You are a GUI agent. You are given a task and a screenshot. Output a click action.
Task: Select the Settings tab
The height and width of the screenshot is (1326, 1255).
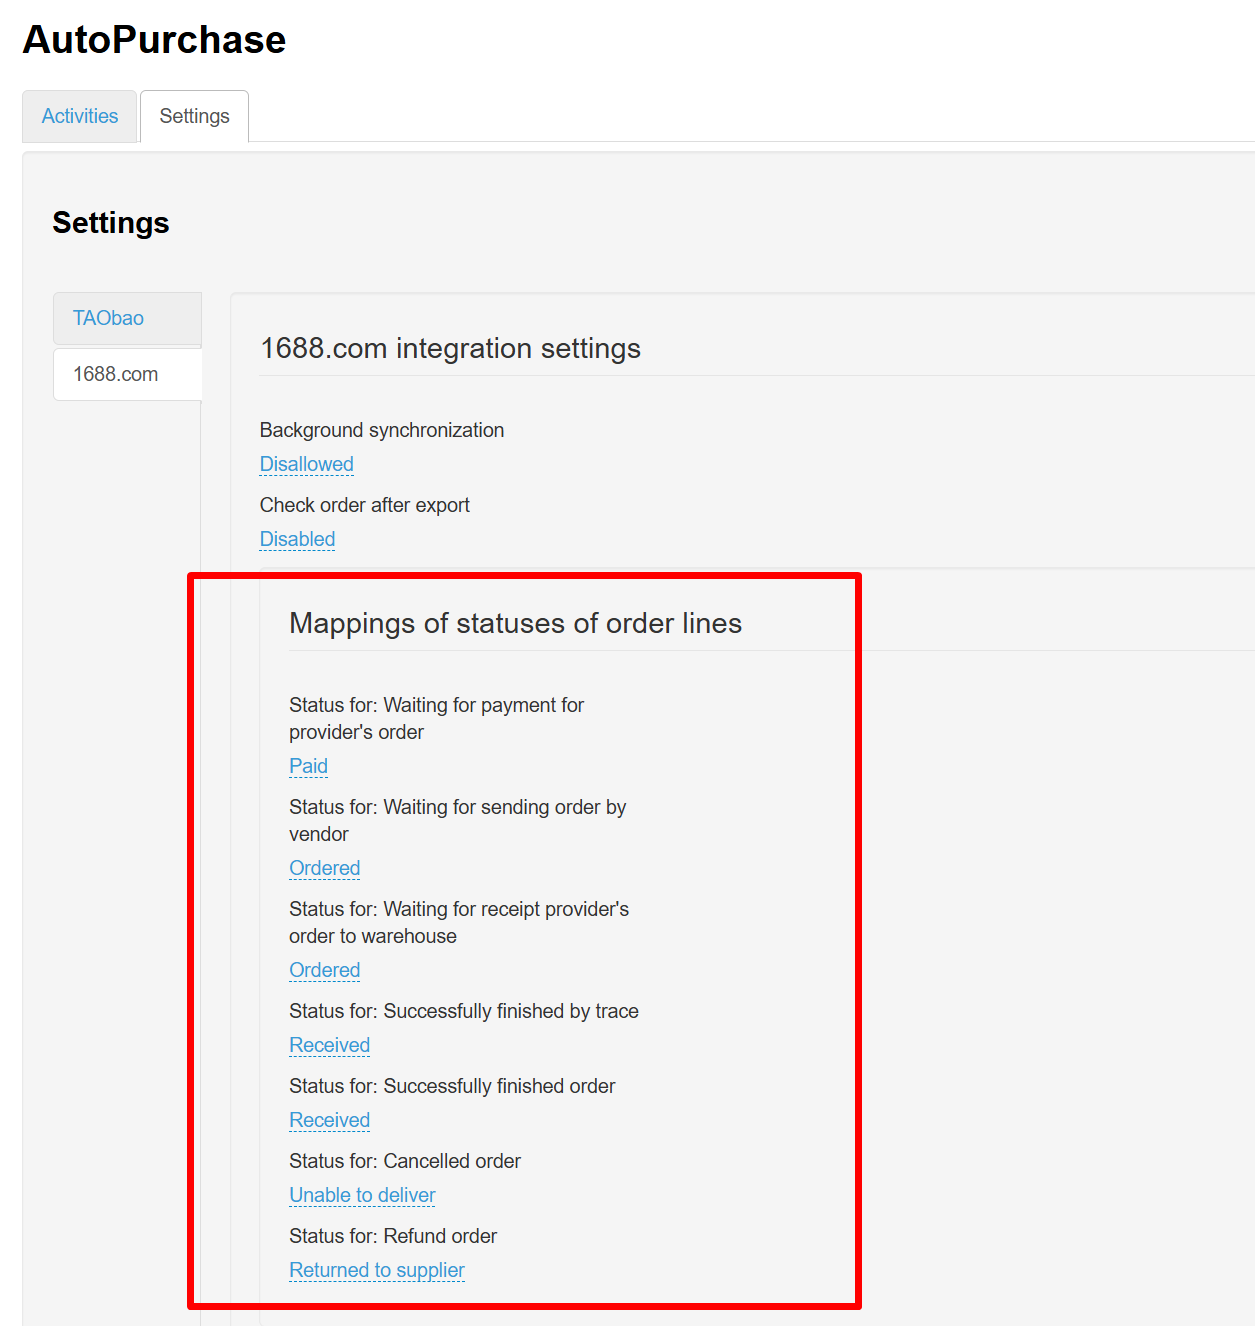coord(194,116)
